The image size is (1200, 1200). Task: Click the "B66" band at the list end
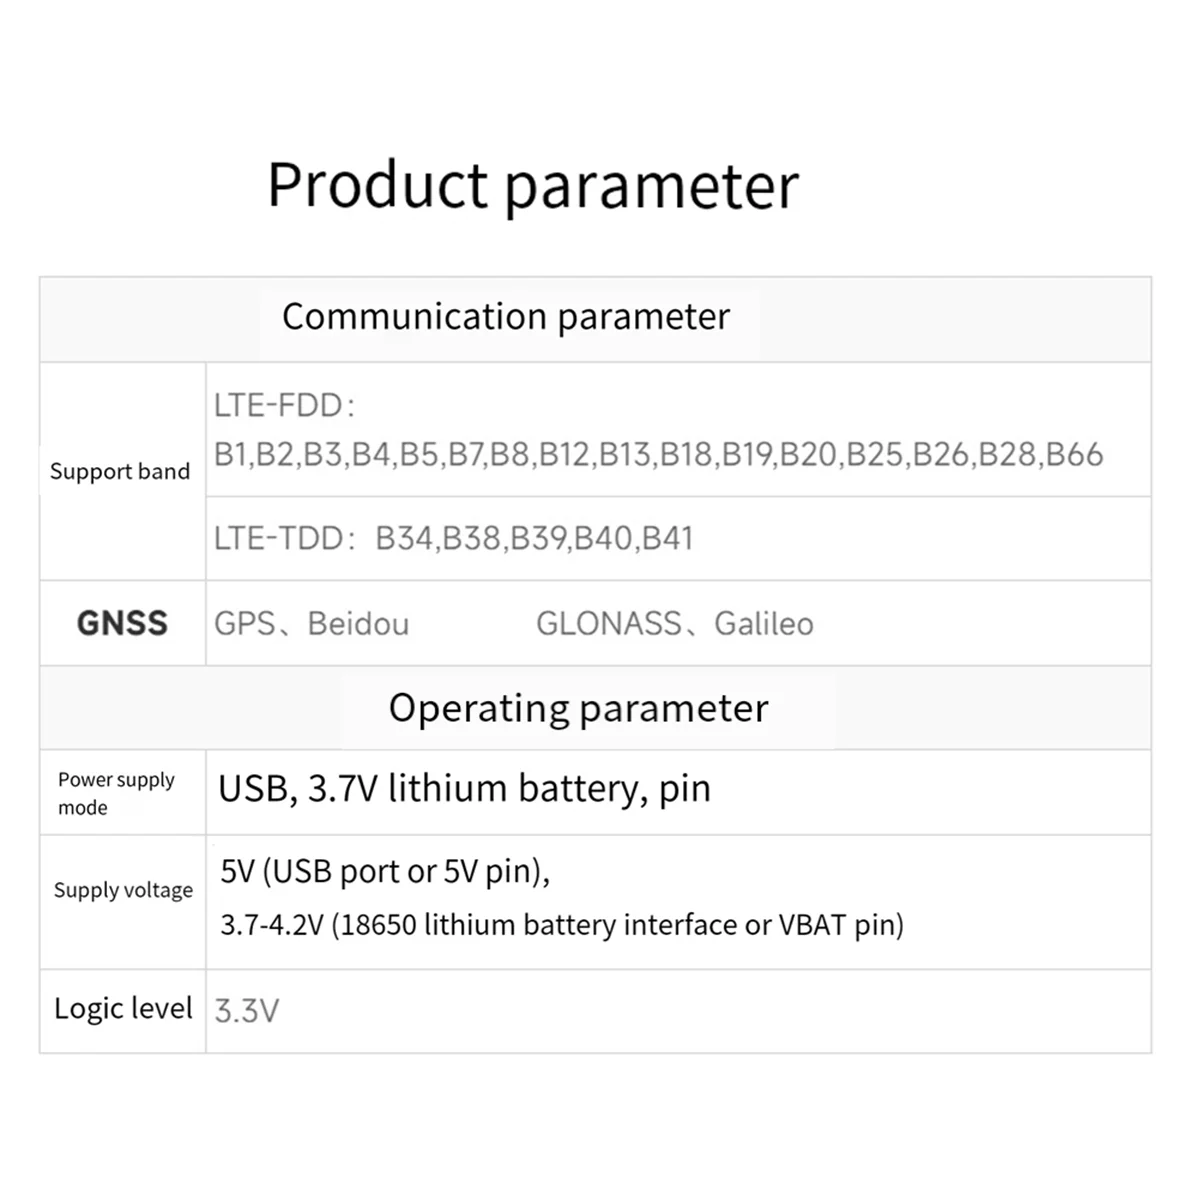1074,455
